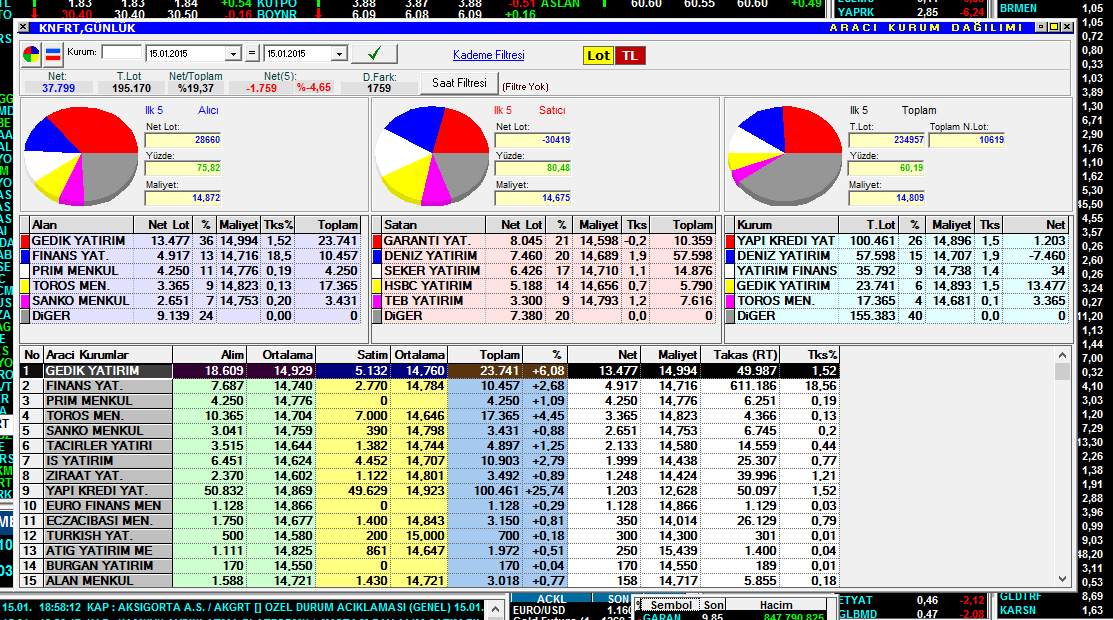Click the red-blue bar list view icon
The image size is (1113, 620).
(53, 53)
